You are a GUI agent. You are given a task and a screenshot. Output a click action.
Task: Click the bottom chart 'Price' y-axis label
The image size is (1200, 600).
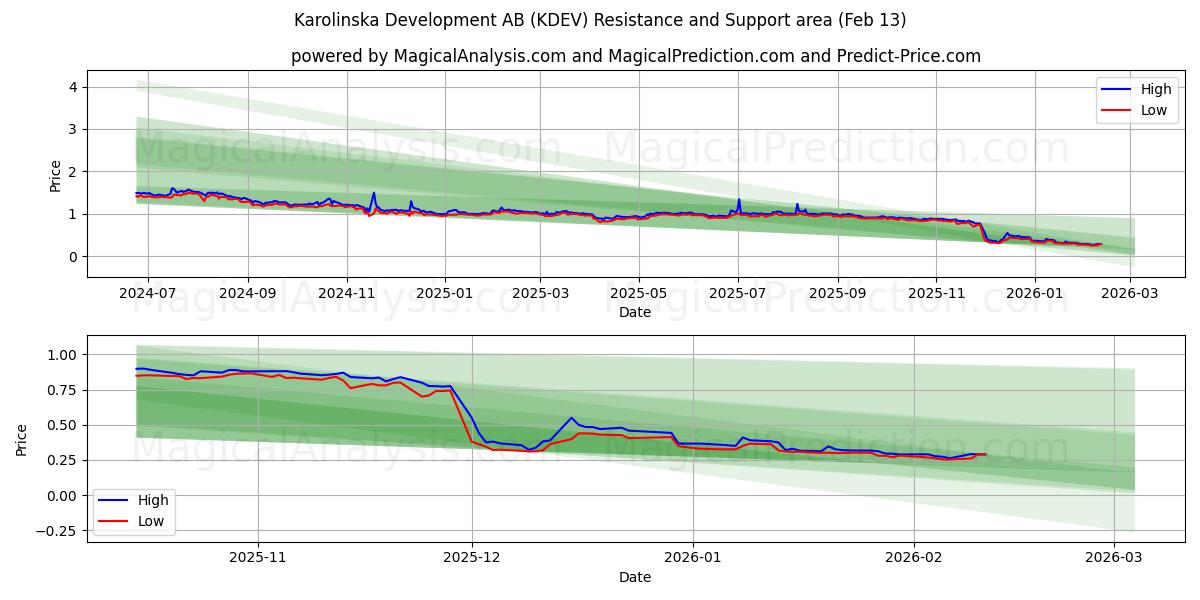22,439
